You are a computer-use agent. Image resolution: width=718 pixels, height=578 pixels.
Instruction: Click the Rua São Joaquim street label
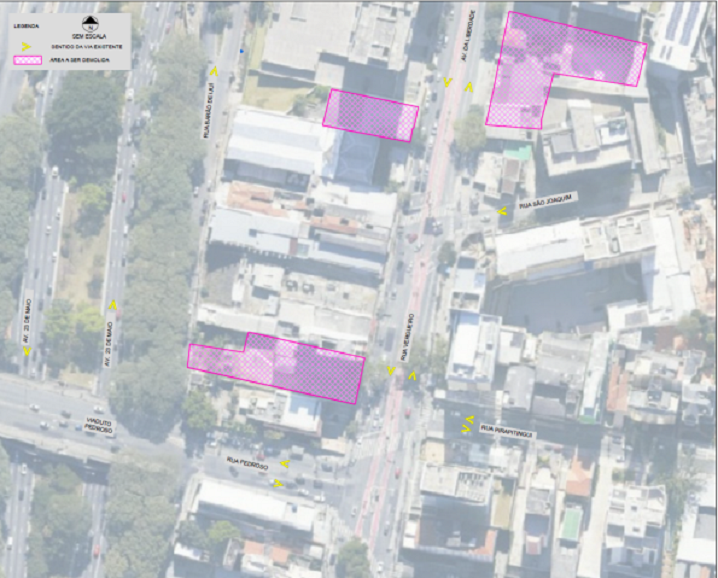pos(546,204)
